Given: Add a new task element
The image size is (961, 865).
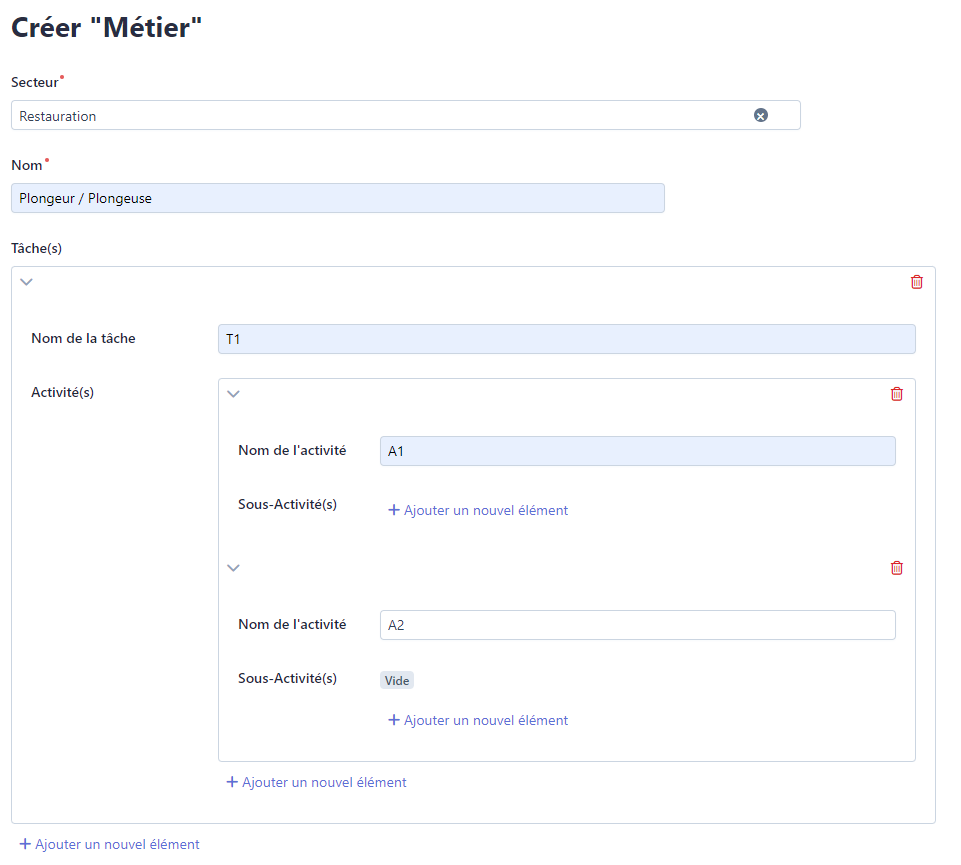Looking at the screenshot, I should tap(110, 844).
